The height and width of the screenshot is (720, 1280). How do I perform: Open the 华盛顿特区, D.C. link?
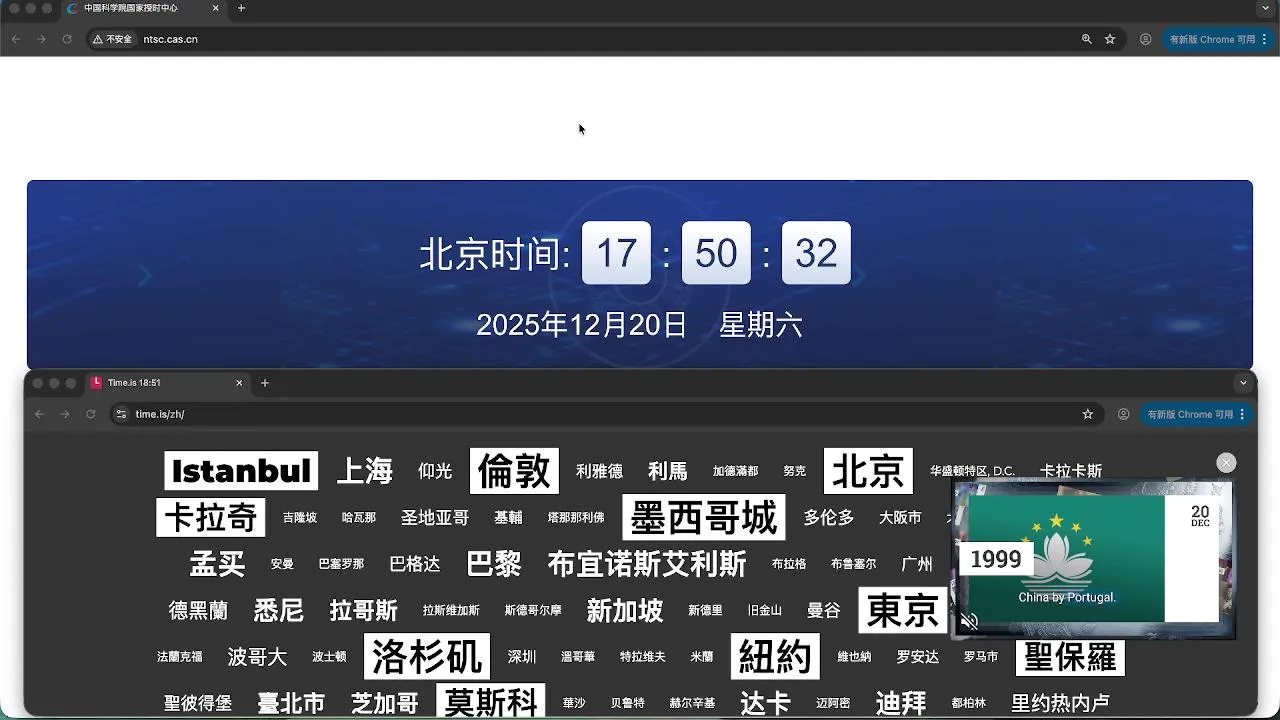[972, 471]
